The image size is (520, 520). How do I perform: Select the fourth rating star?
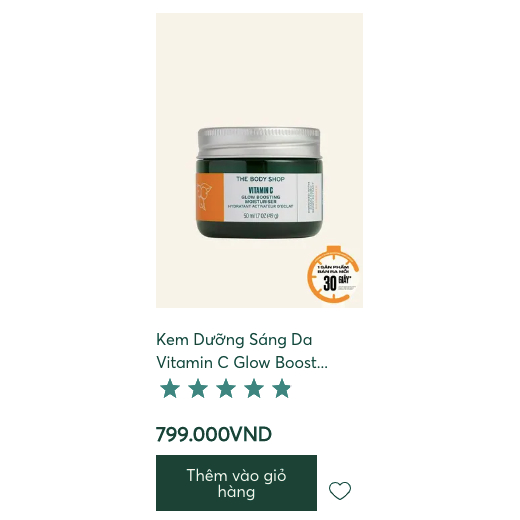point(254,388)
